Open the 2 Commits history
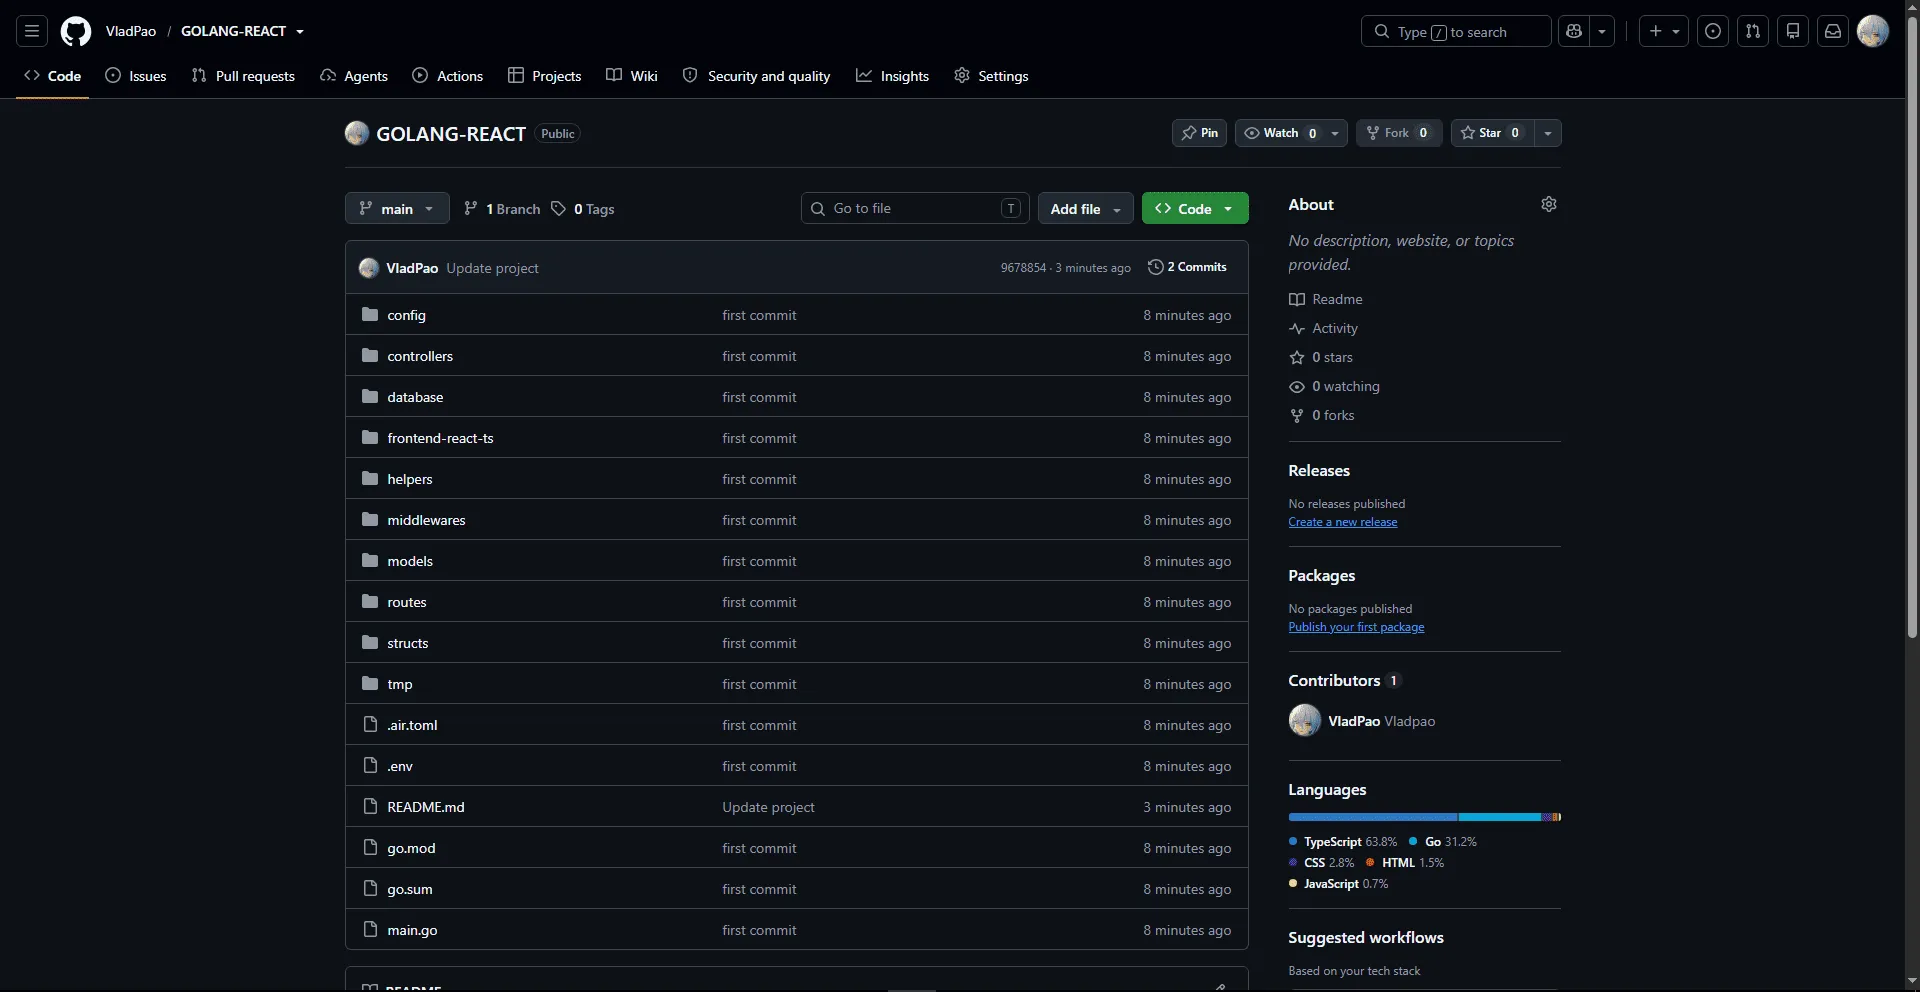Screen dimensions: 1920x992 pos(1187,267)
